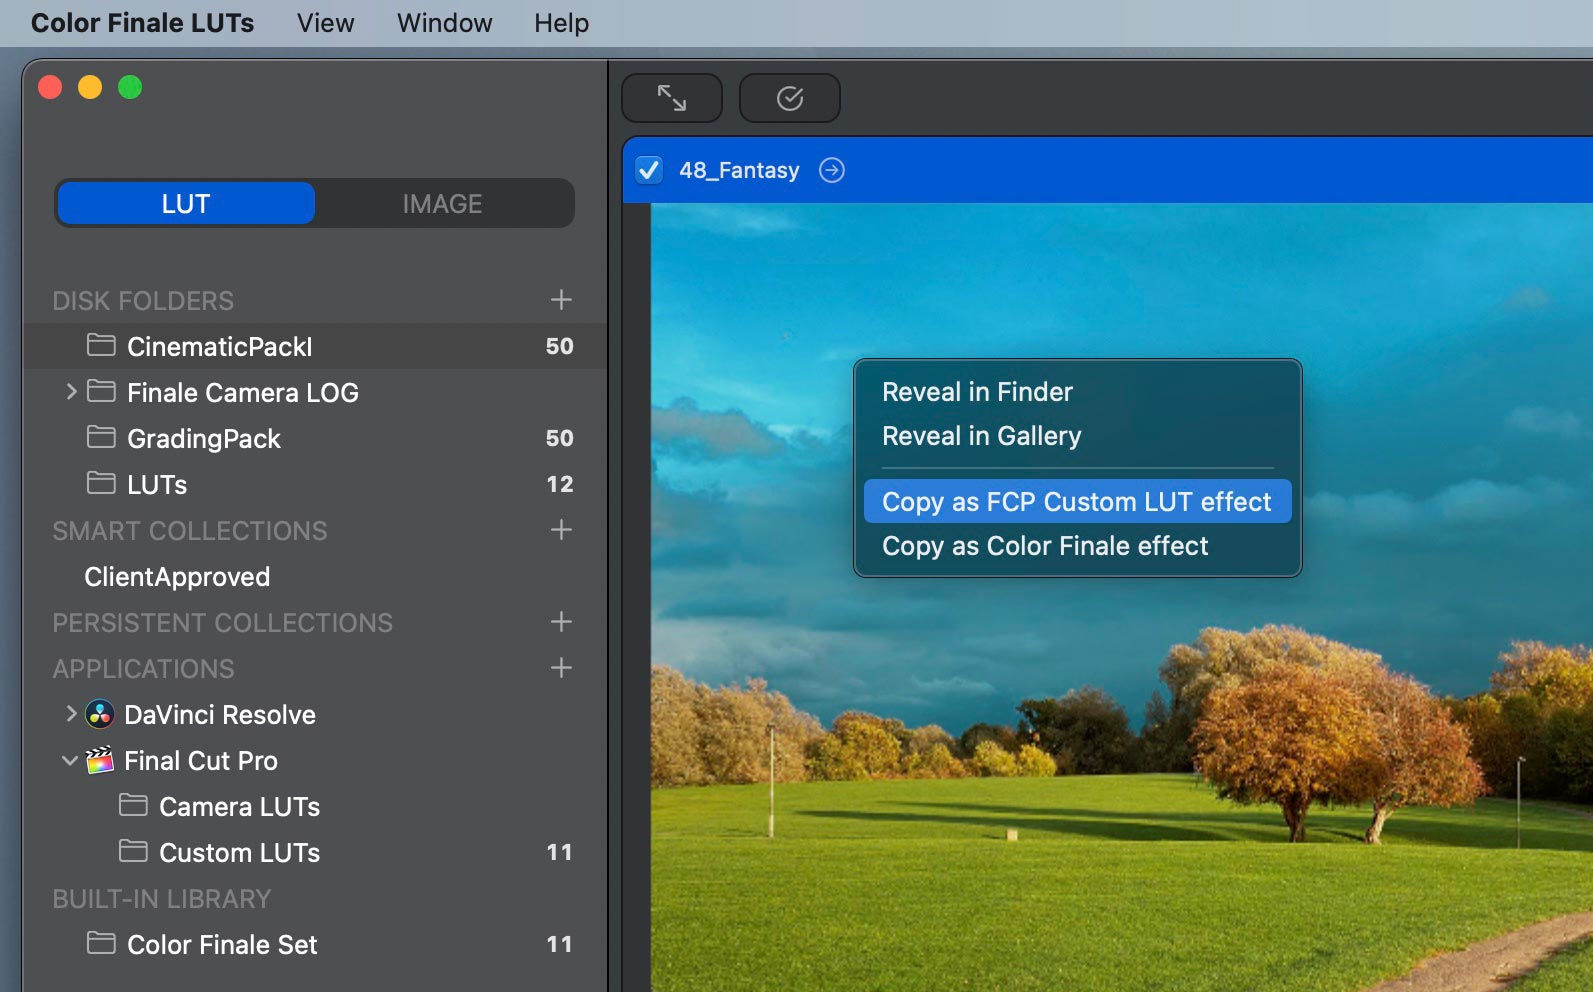Click the SMART COLLECTIONS section header

(190, 531)
